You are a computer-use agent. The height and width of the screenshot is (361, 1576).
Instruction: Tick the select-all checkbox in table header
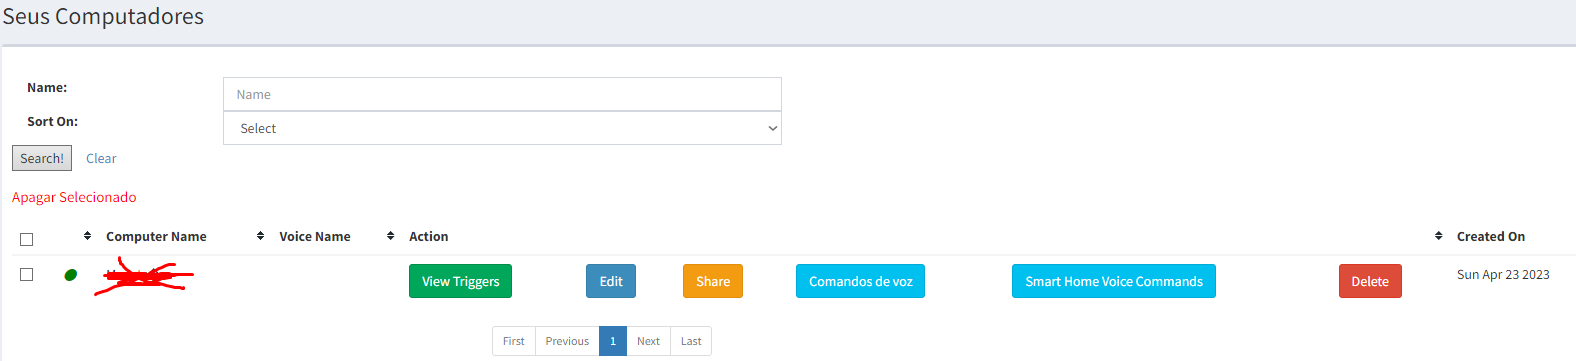pos(27,239)
